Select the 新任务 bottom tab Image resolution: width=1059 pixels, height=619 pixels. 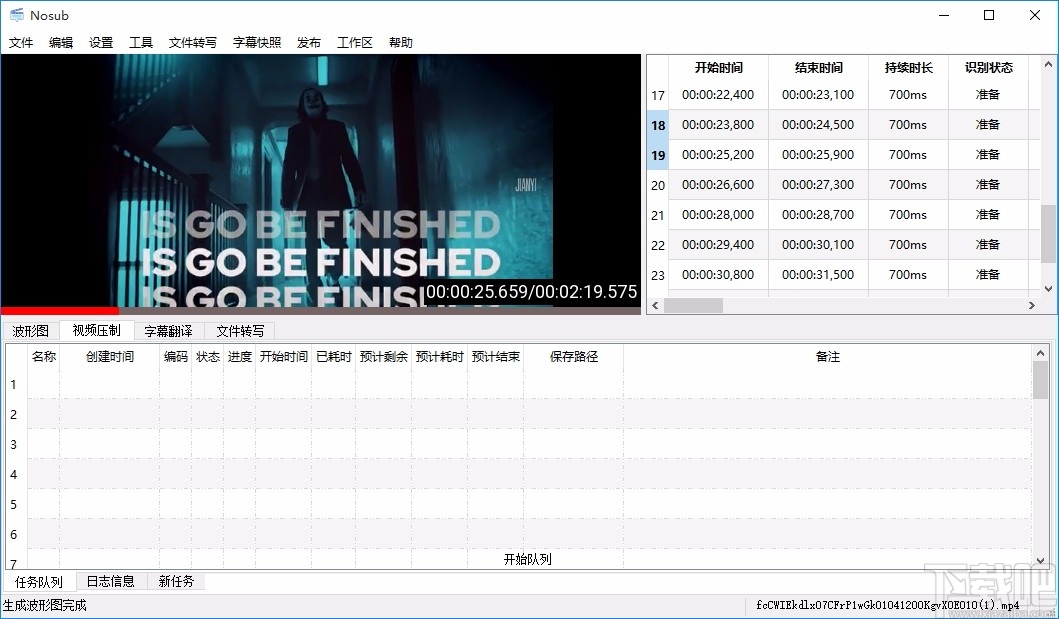[x=176, y=581]
